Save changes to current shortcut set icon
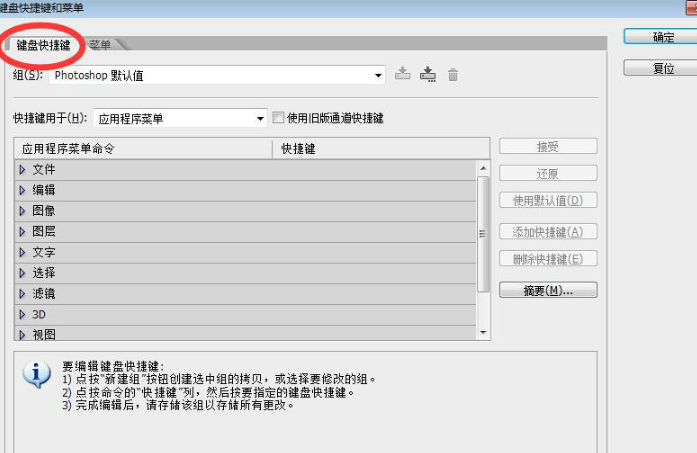This screenshot has width=697, height=453. point(402,74)
